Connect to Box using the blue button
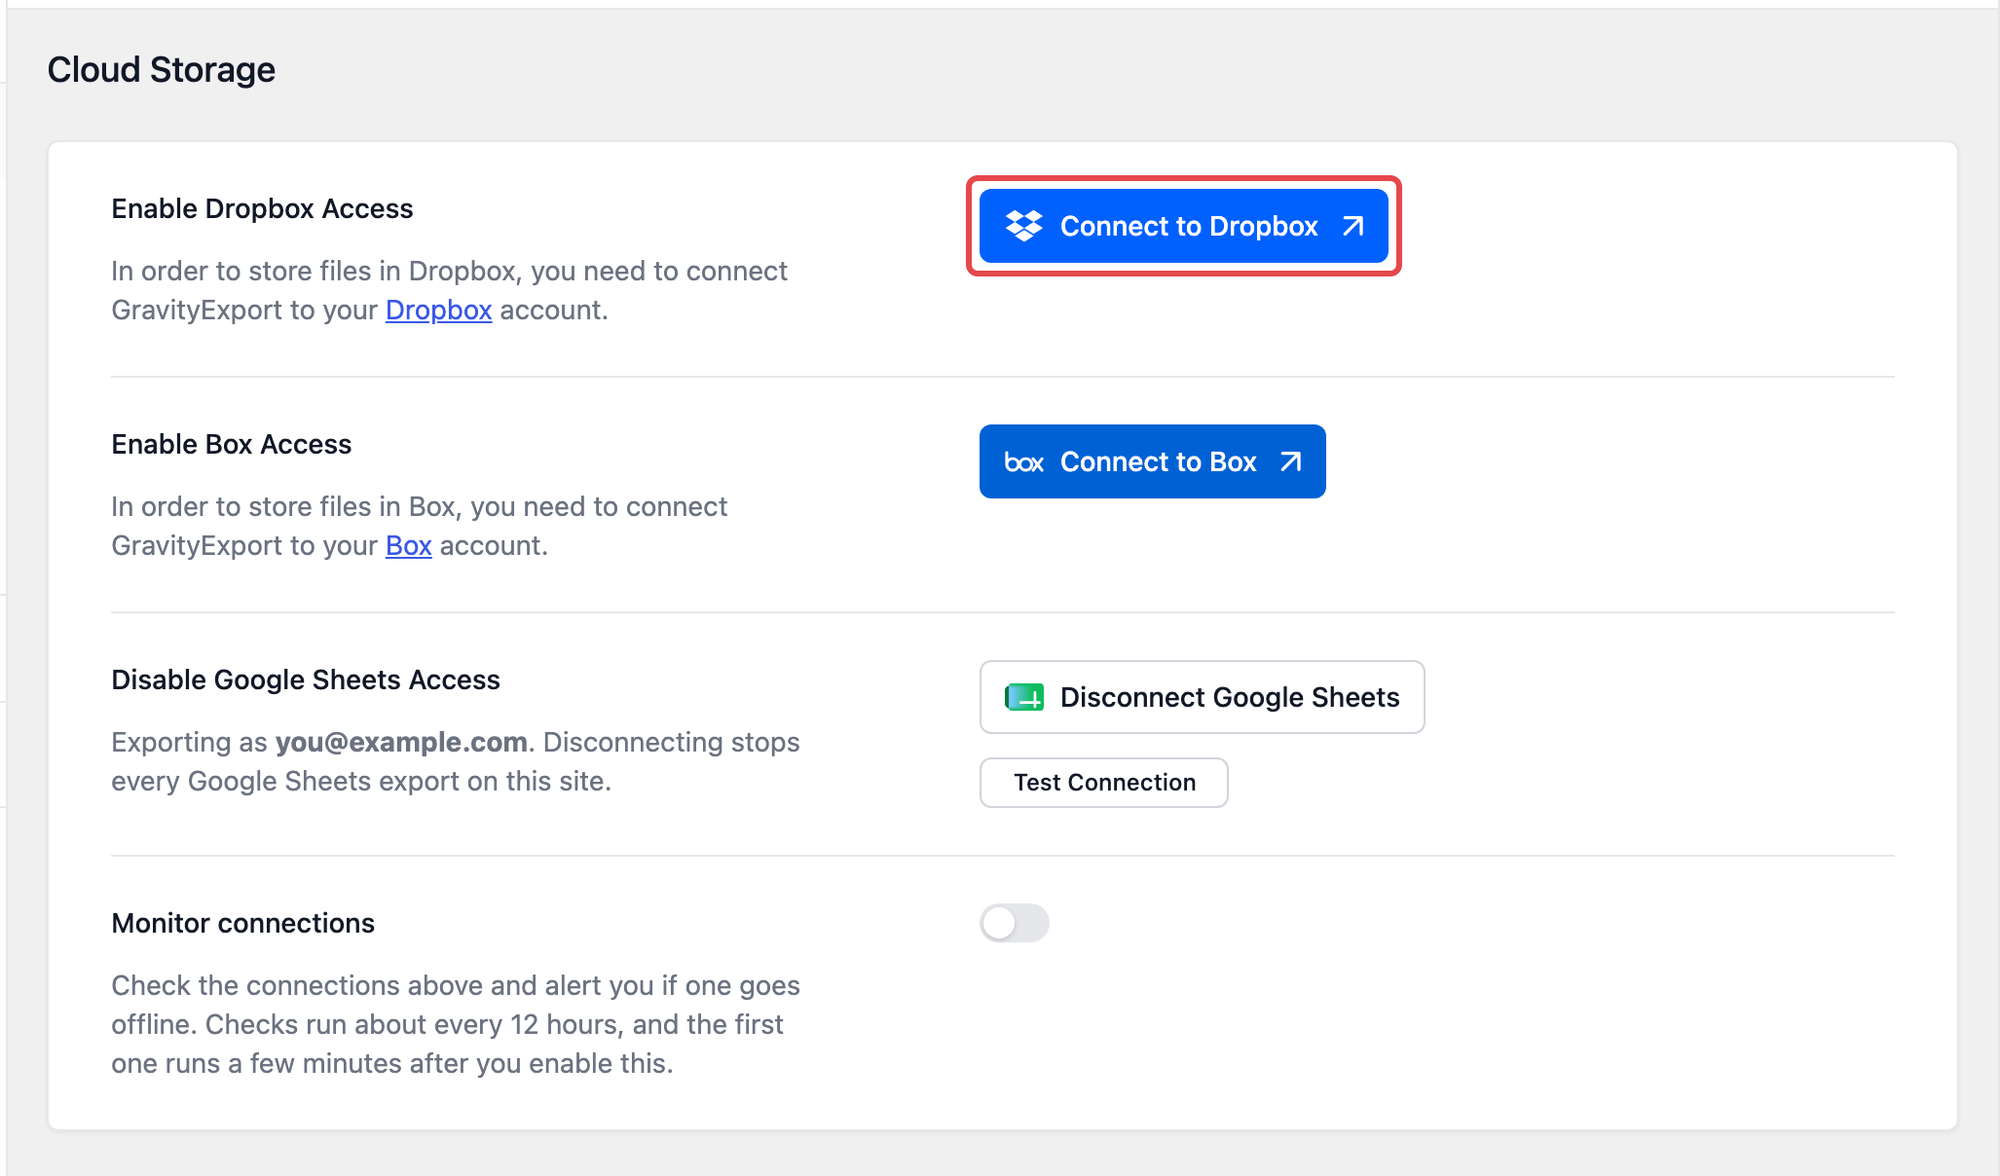The height and width of the screenshot is (1176, 2000). coord(1152,462)
